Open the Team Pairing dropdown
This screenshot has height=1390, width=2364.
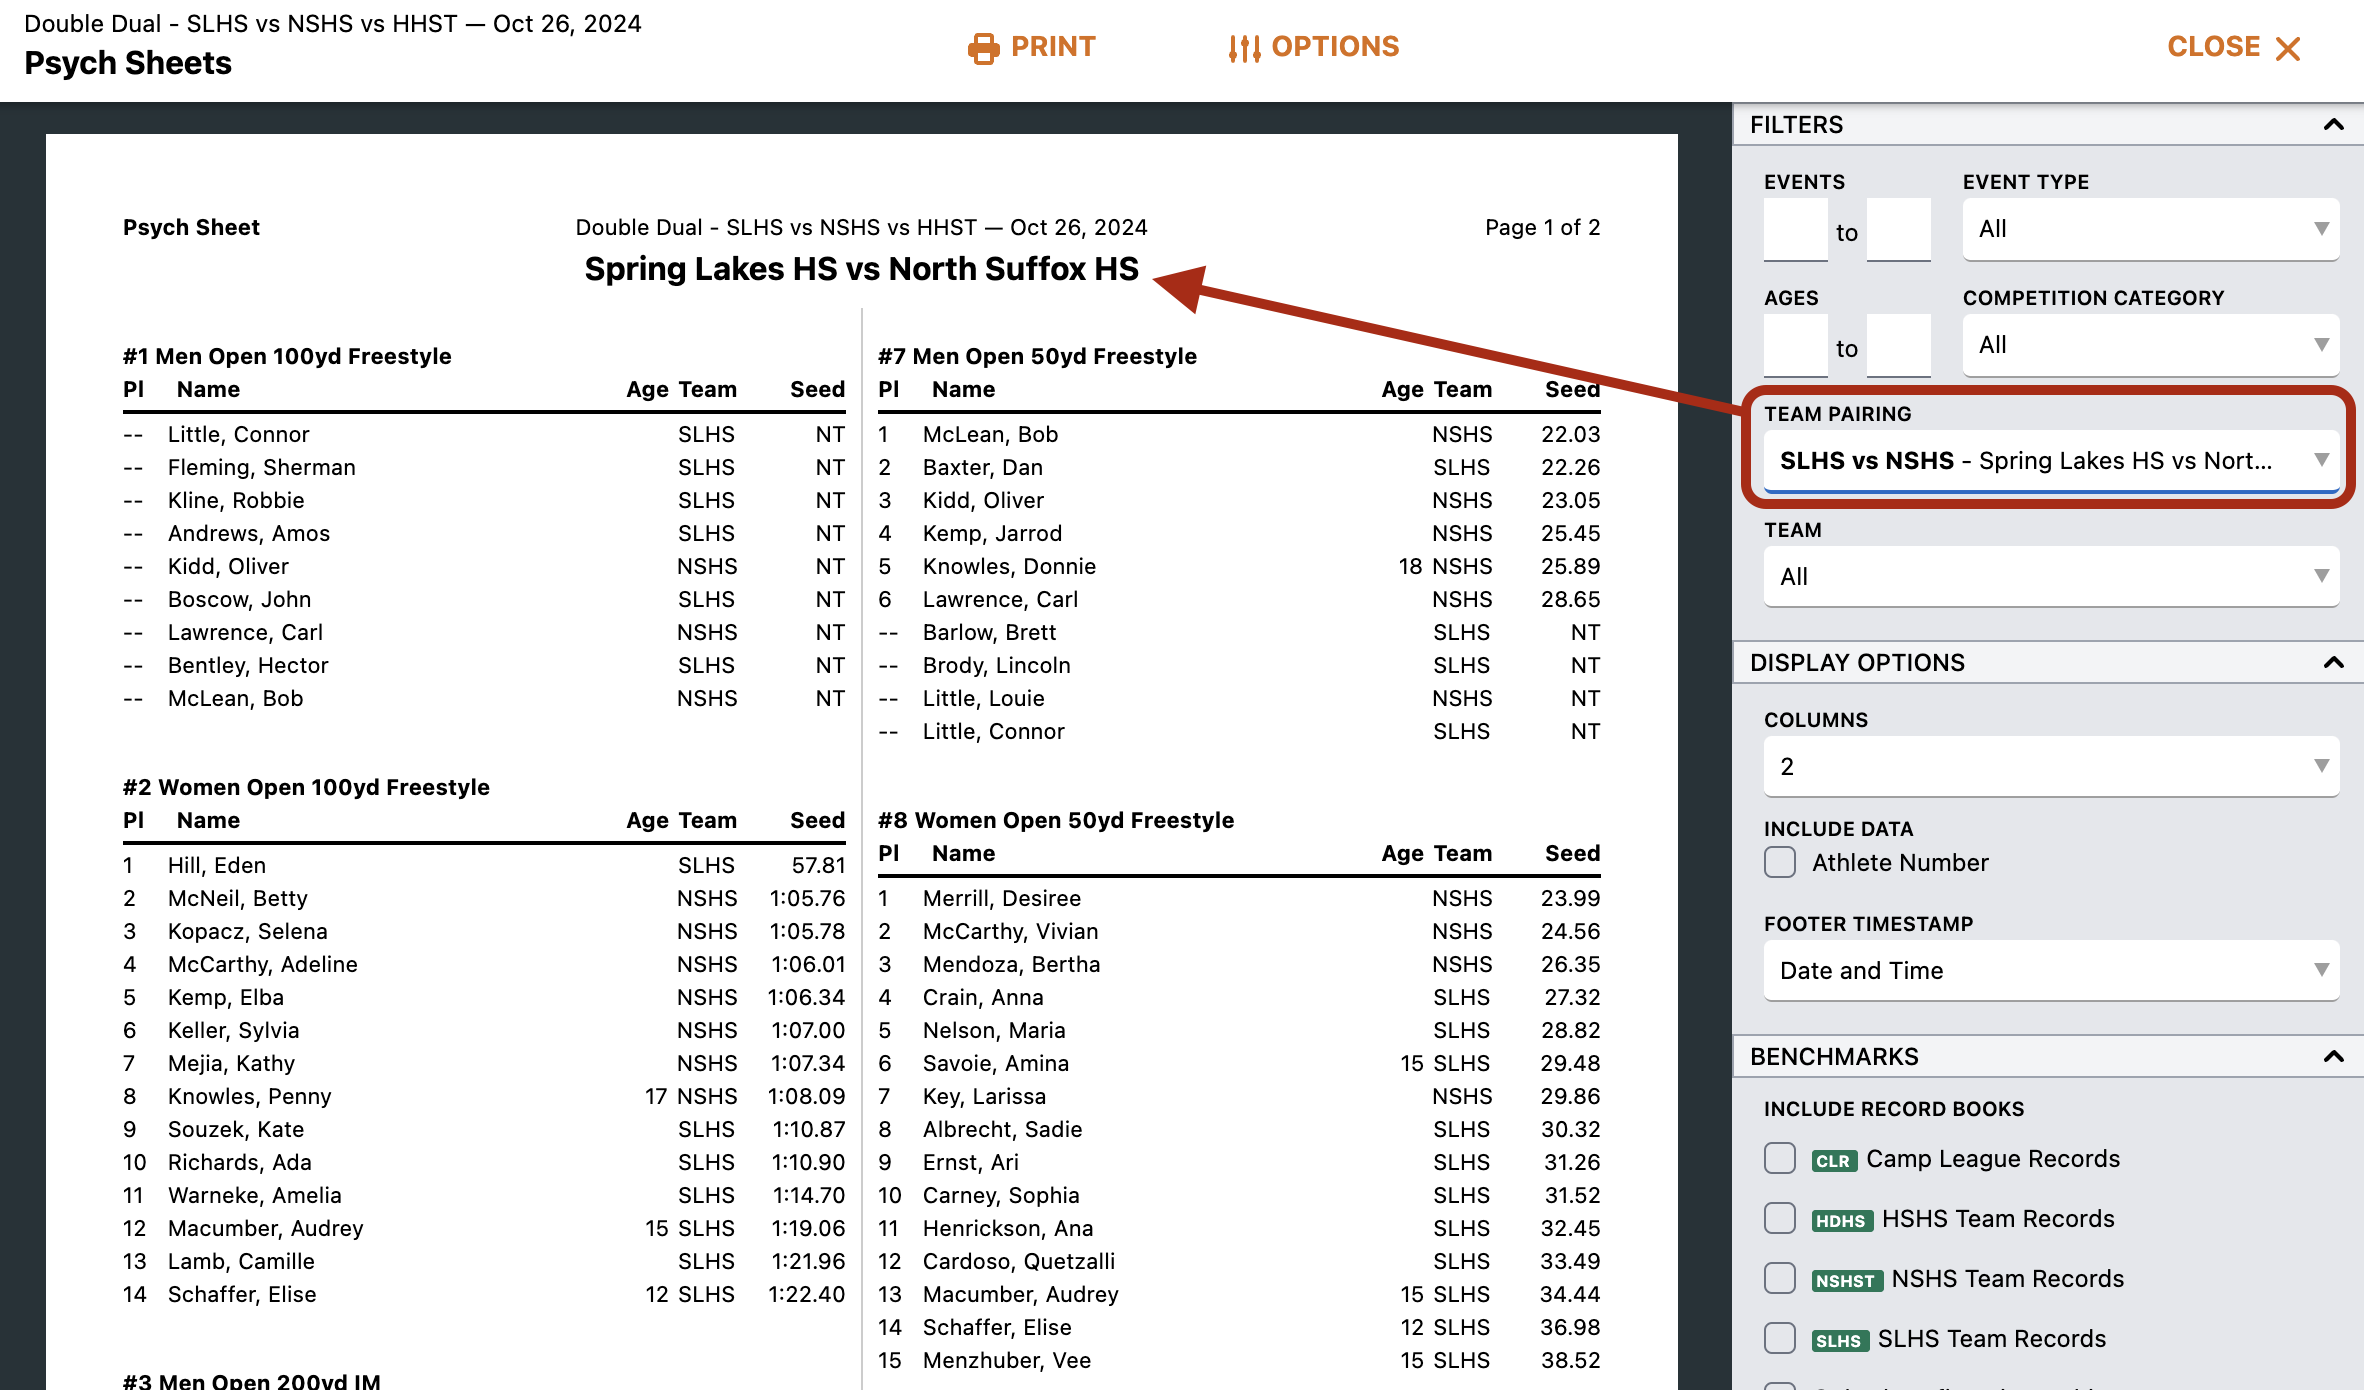[x=2051, y=461]
